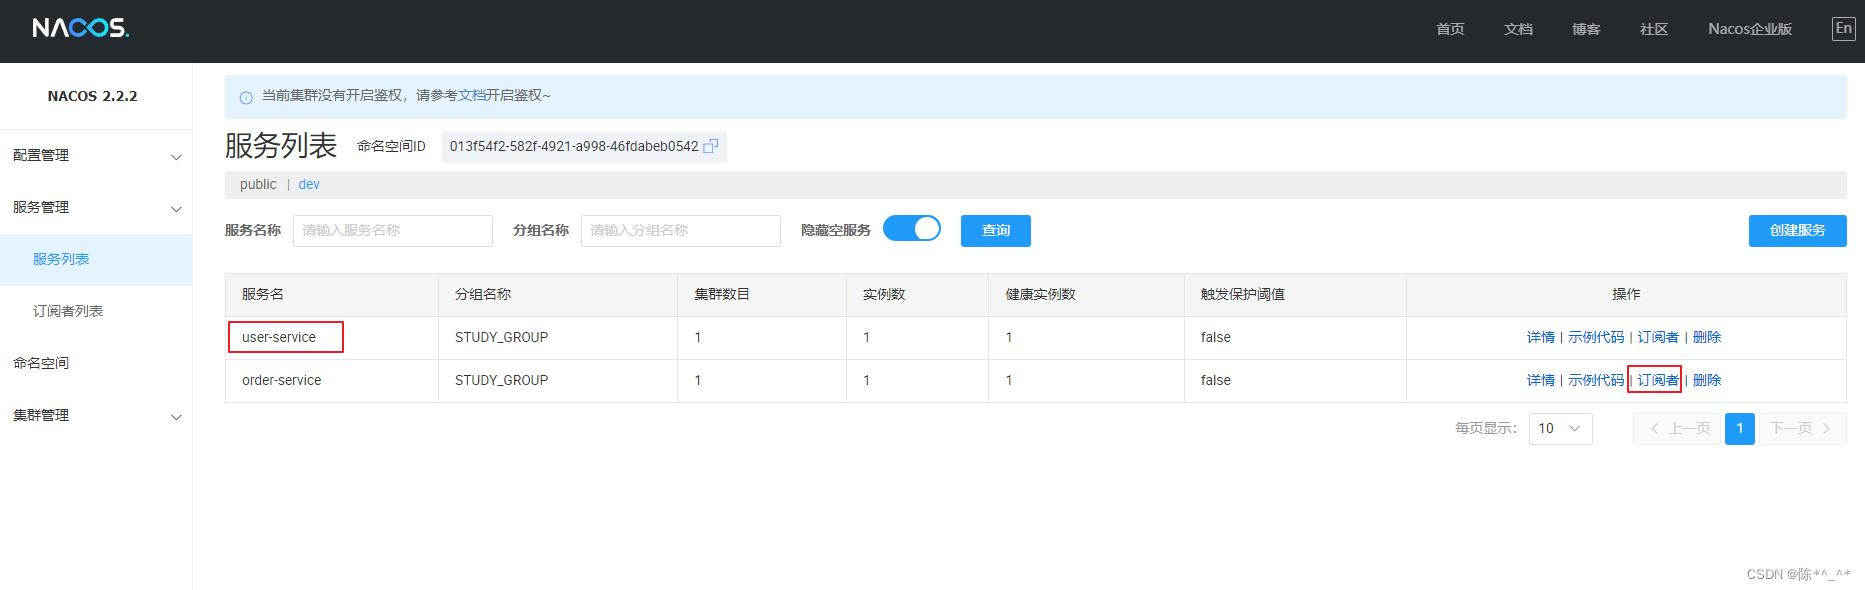Click the 查询 search button
Image resolution: width=1865 pixels, height=590 pixels.
(996, 230)
